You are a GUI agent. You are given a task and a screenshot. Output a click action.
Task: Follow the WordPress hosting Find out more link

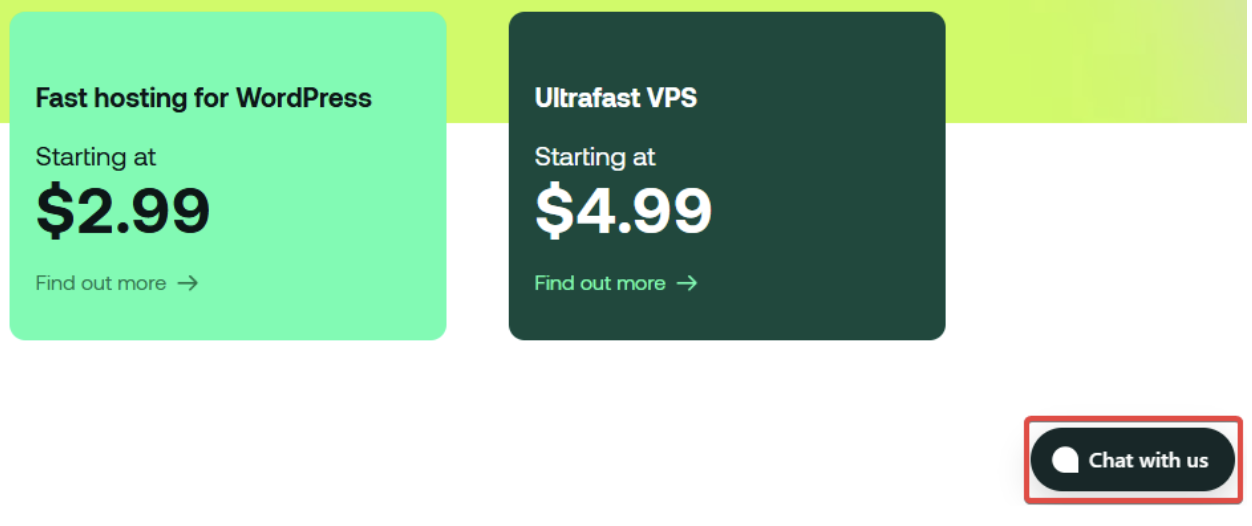[x=101, y=283]
